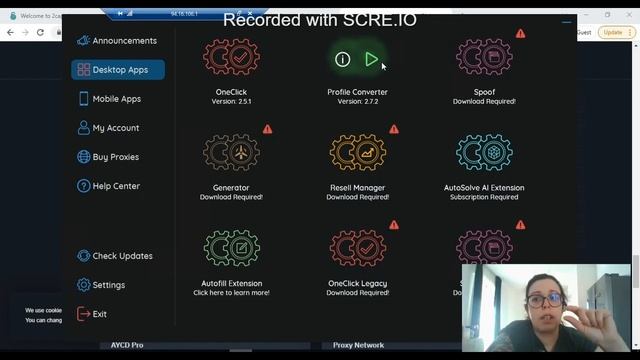Click the Resell Manager warning triangle
This screenshot has height=360, width=640.
coord(394,129)
